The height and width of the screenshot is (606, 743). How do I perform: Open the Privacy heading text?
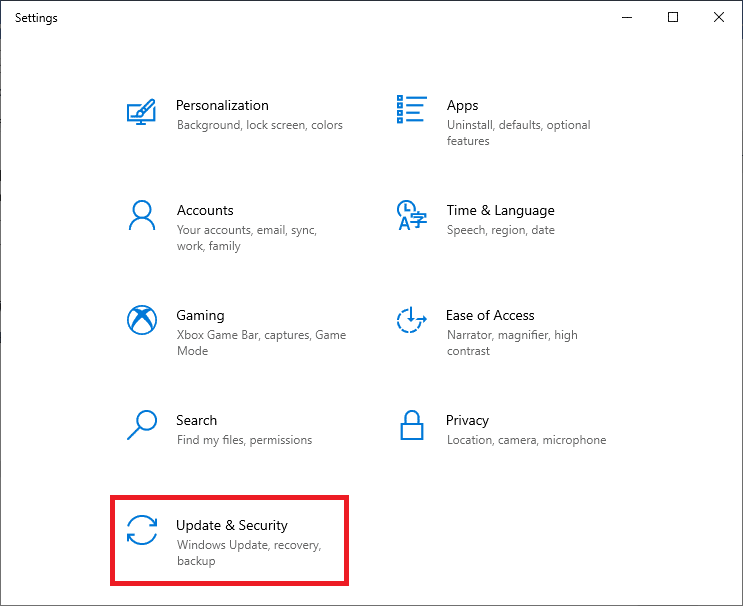click(467, 420)
